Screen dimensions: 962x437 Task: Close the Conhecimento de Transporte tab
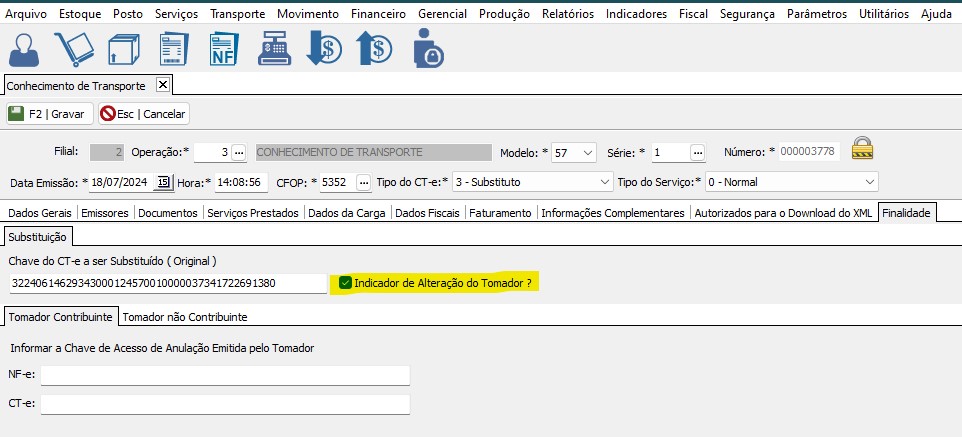pos(163,85)
